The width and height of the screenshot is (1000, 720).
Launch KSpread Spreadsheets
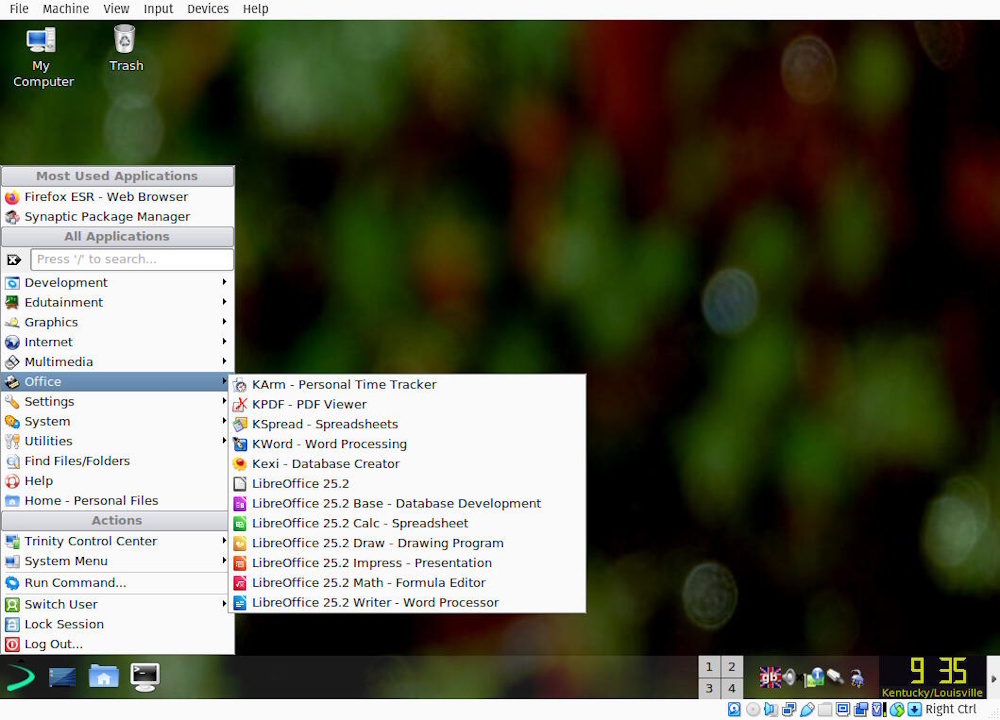[x=408, y=424]
